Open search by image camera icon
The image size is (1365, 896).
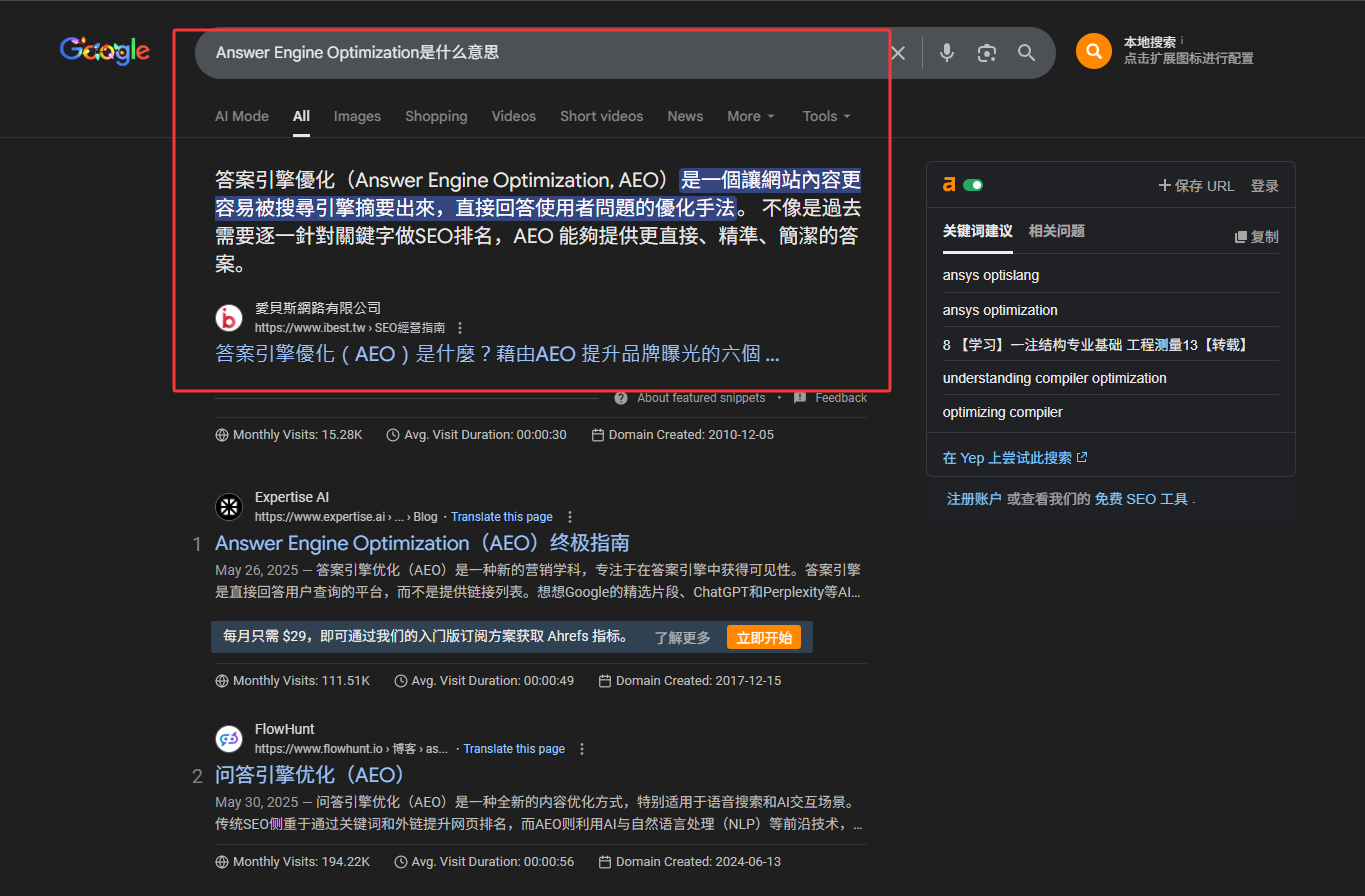tap(987, 53)
